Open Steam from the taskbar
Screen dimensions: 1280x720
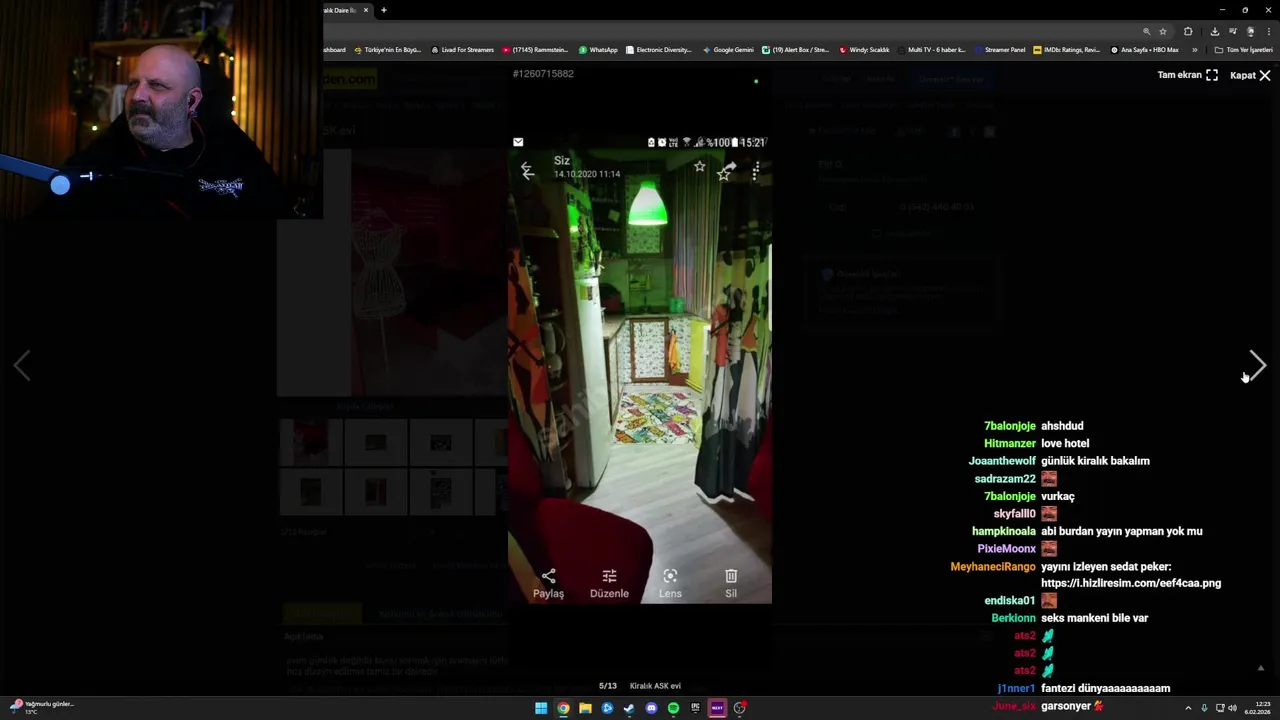(629, 708)
